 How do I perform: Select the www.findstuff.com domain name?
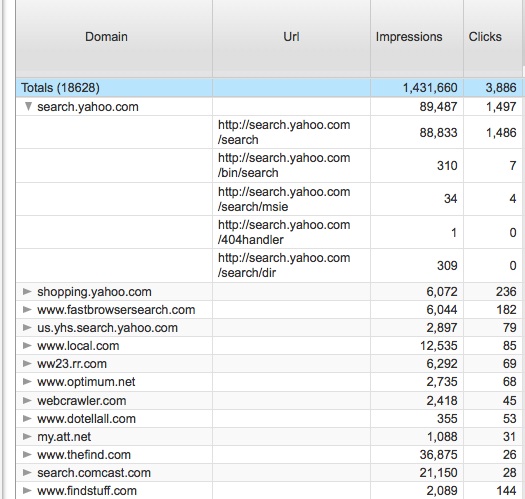coord(87,491)
